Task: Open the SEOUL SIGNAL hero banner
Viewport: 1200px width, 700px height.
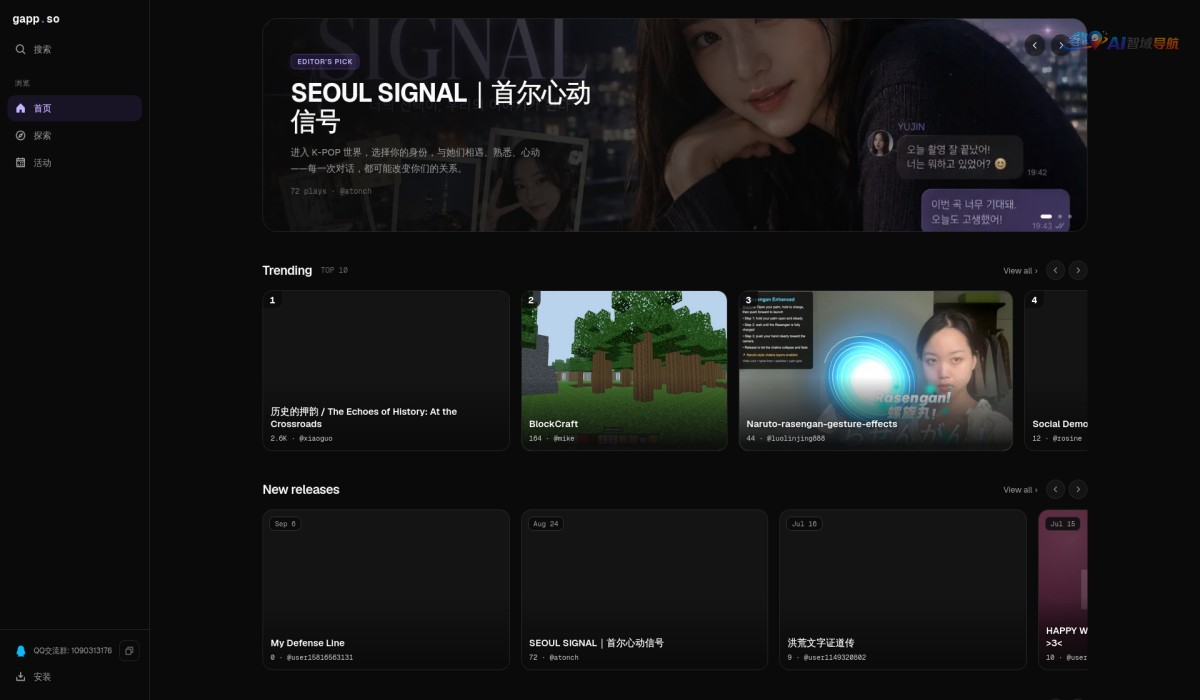Action: pyautogui.click(x=675, y=125)
